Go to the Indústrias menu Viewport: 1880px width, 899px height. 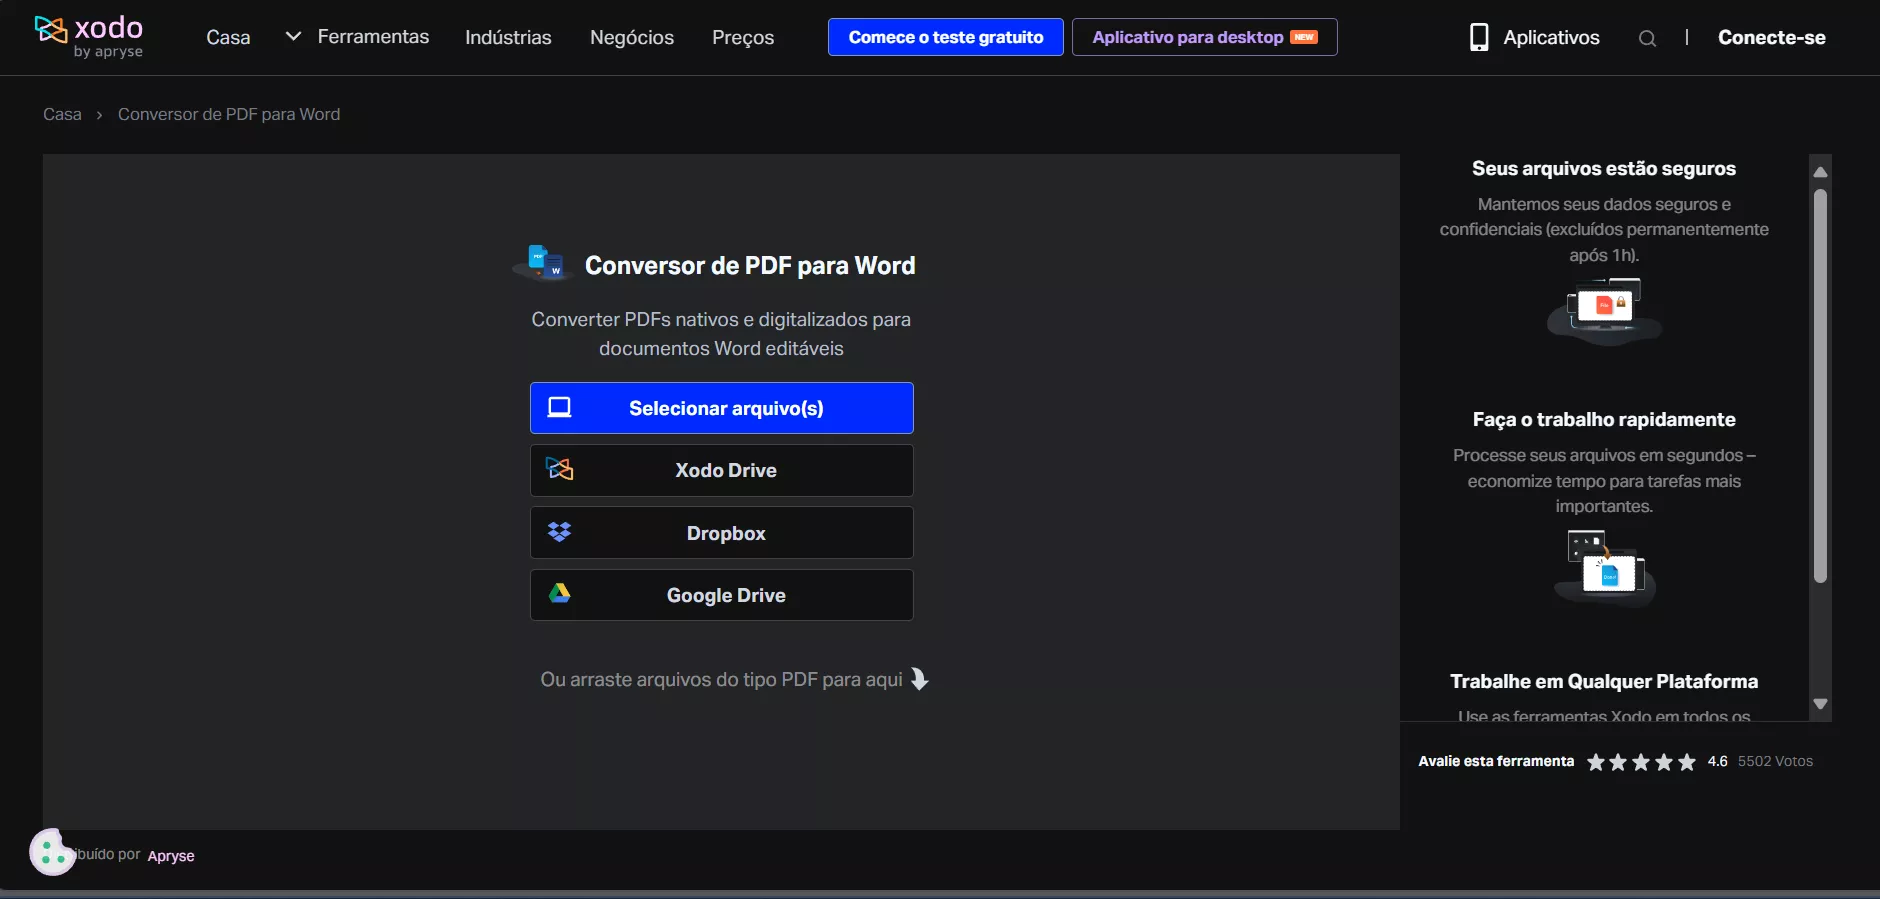pos(508,37)
